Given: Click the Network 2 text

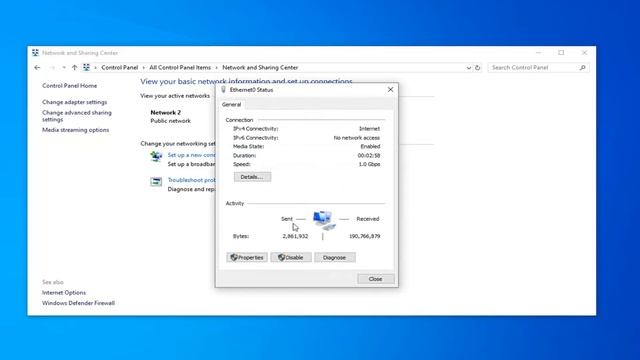Looking at the screenshot, I should pos(166,112).
